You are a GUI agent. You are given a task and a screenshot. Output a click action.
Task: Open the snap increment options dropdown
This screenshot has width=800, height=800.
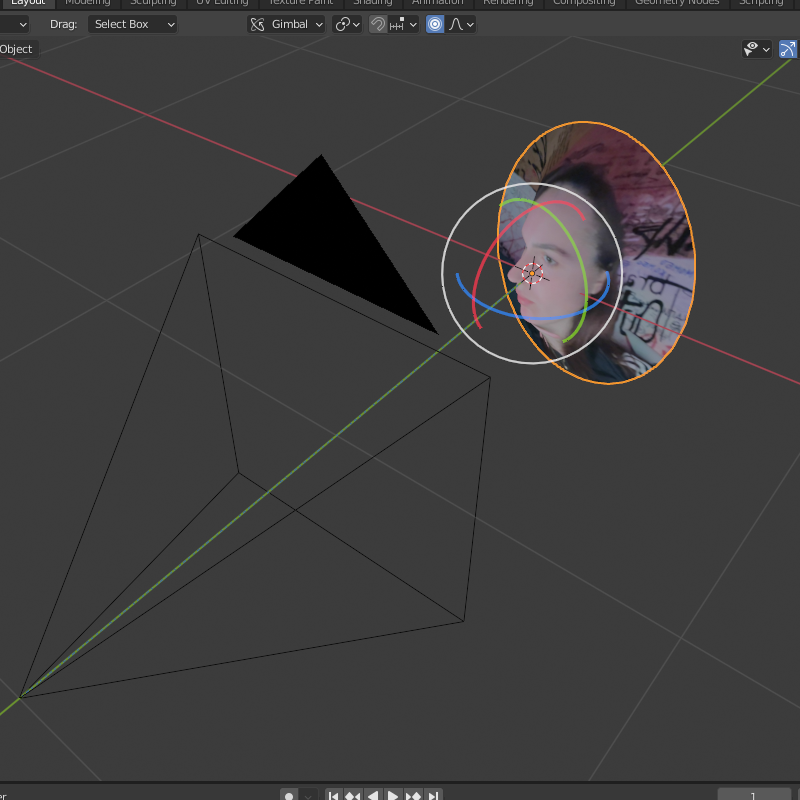404,24
